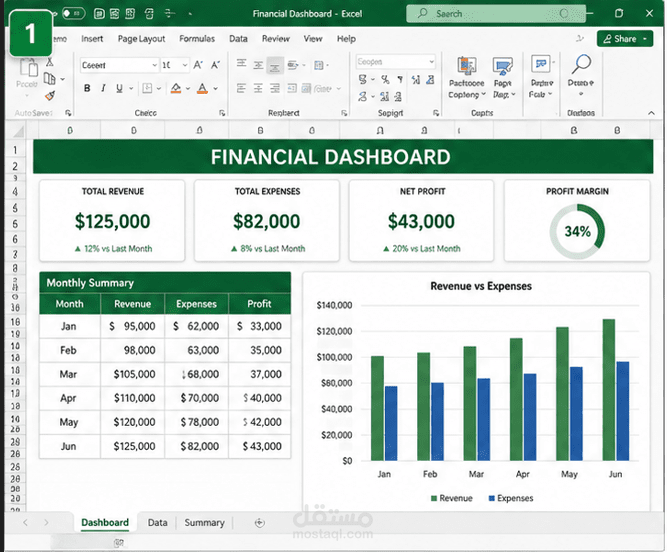Open the font color dropdown arrow
667x552 pixels.
(215, 88)
